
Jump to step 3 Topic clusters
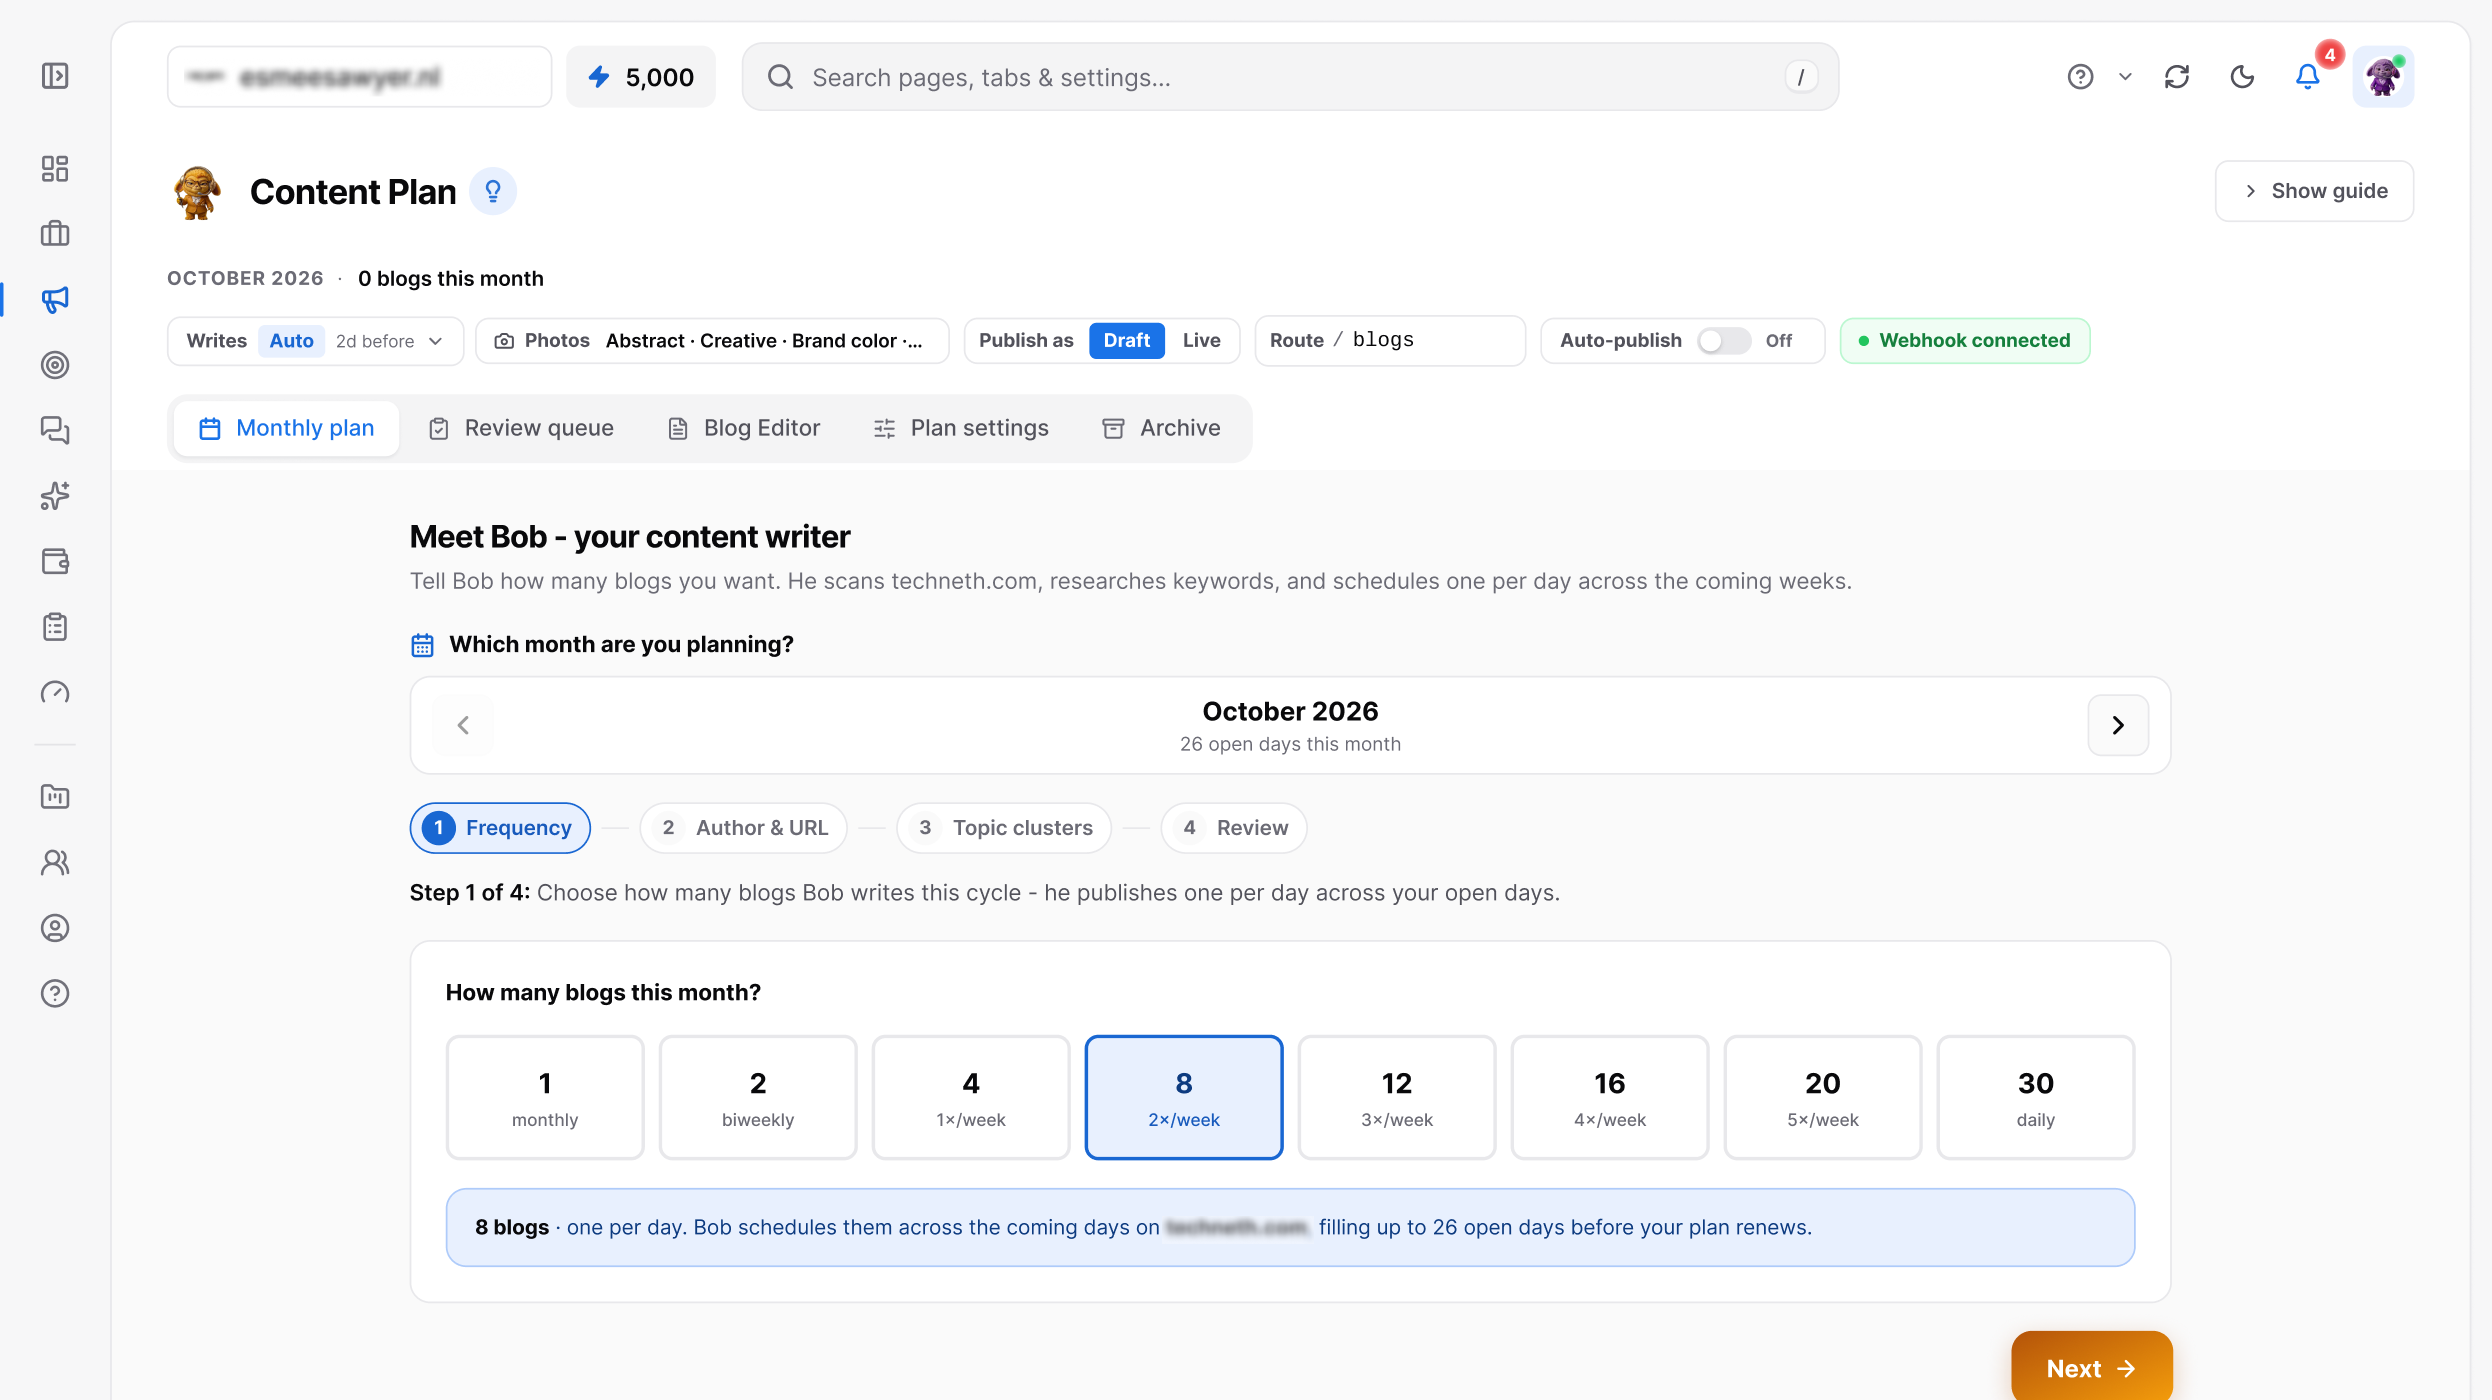(x=1005, y=828)
